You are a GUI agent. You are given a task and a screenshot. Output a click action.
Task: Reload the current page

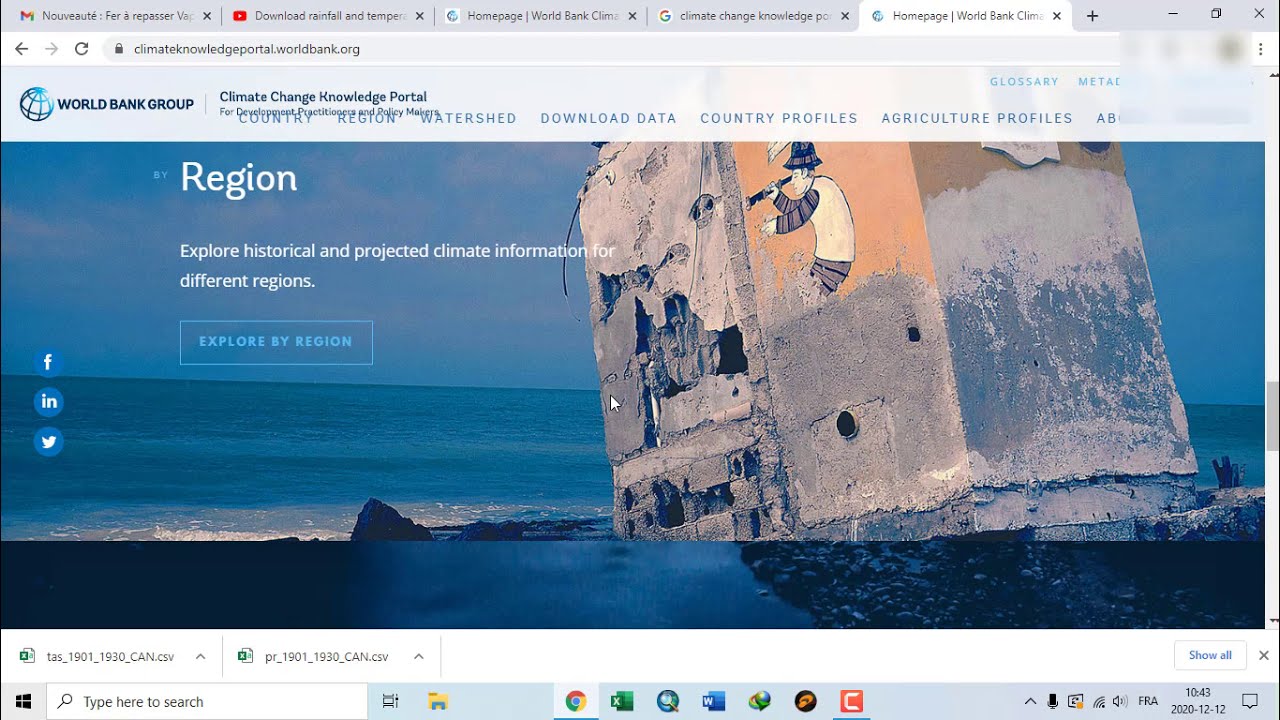82,49
